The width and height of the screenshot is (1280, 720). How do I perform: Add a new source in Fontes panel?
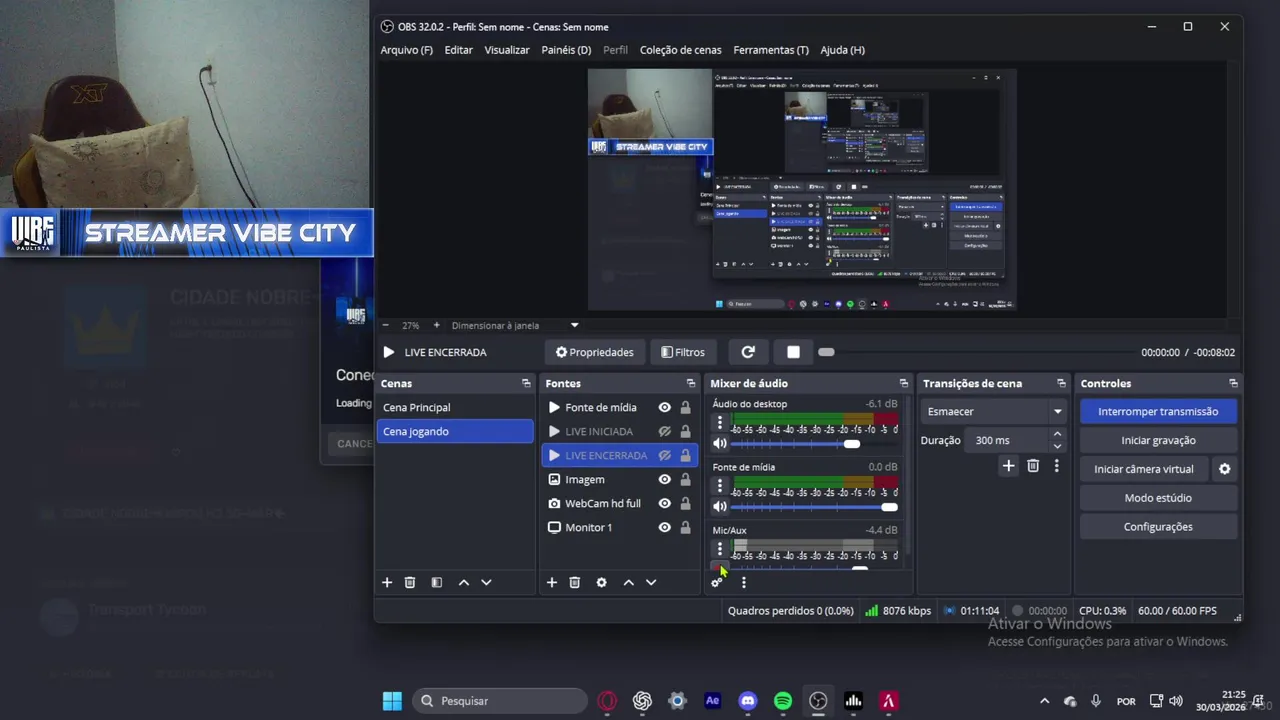click(551, 582)
